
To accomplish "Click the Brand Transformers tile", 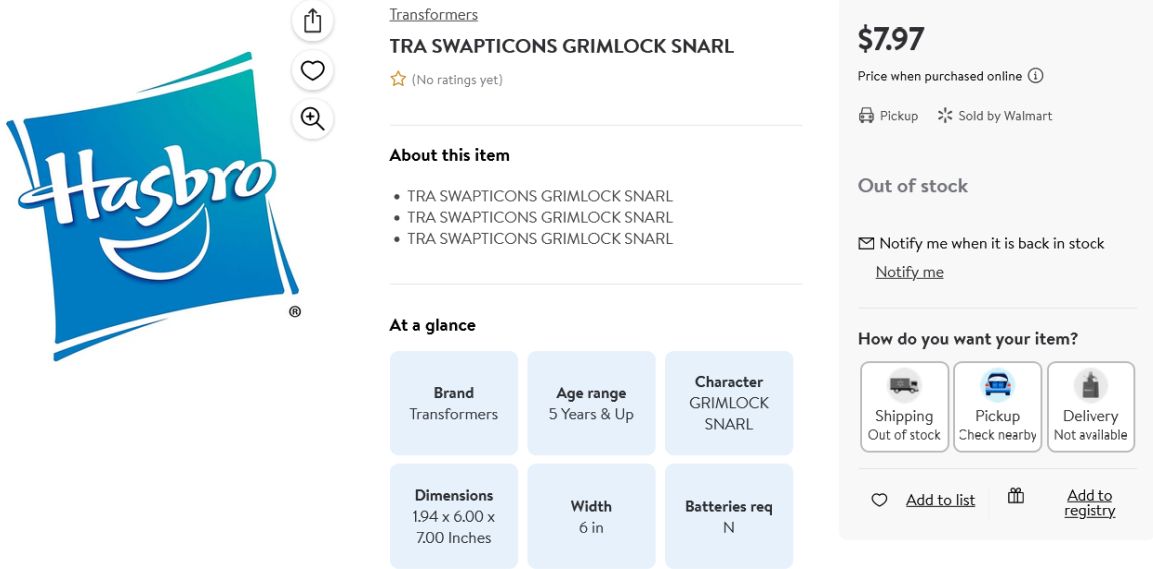I will (x=454, y=403).
